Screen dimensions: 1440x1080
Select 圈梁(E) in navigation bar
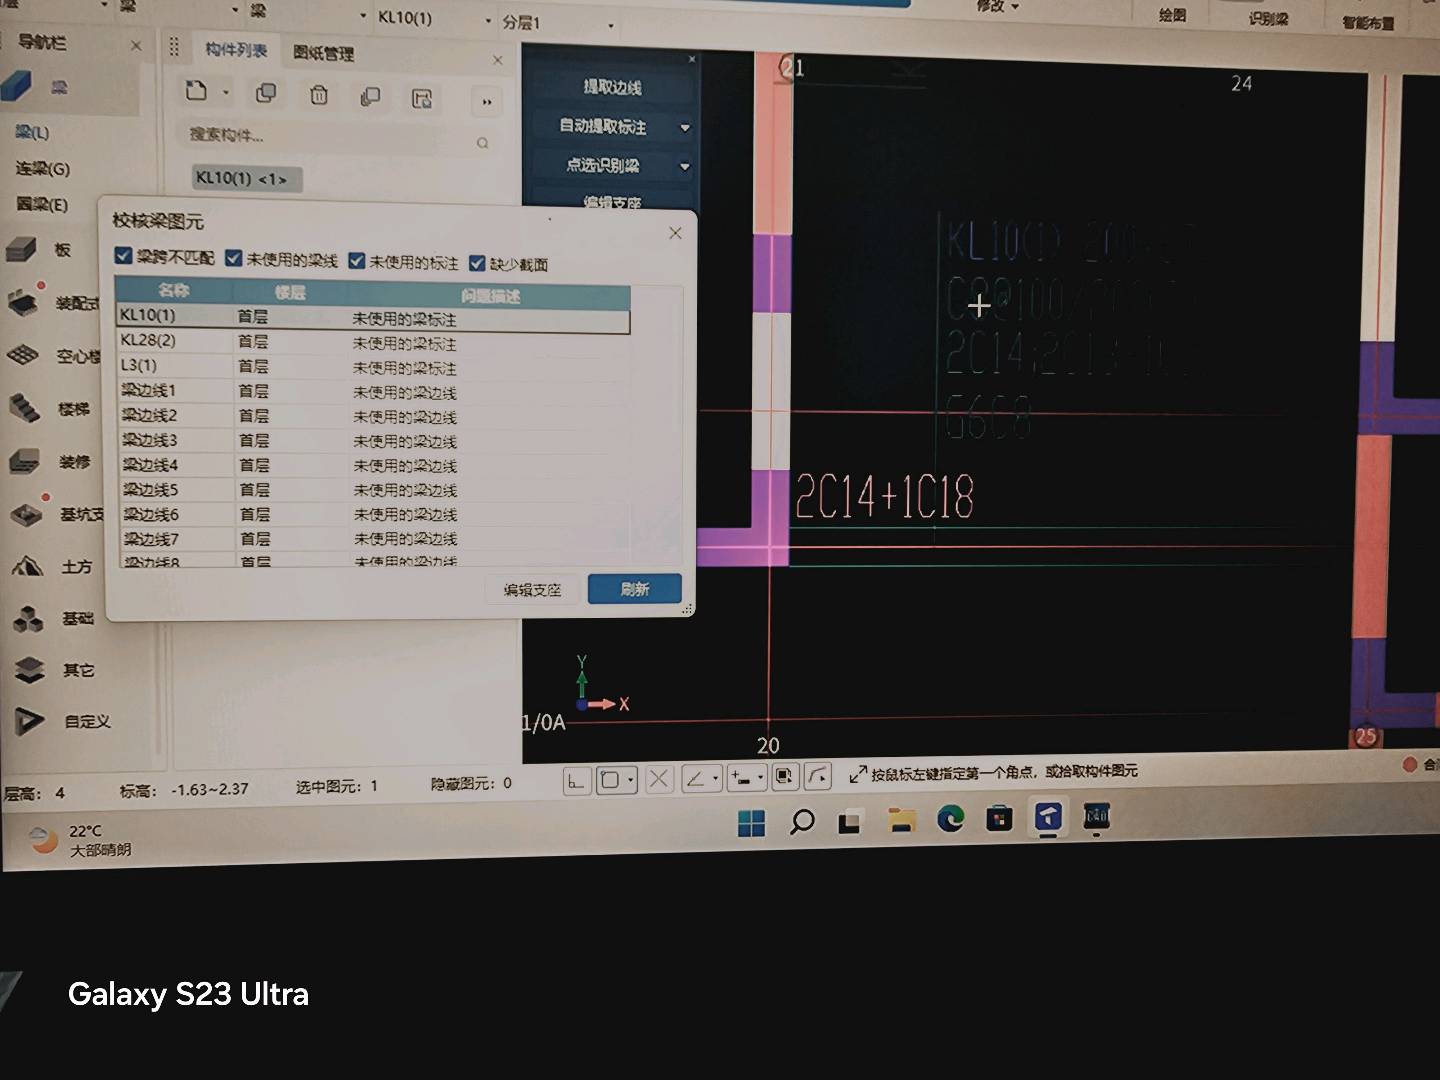coord(42,204)
